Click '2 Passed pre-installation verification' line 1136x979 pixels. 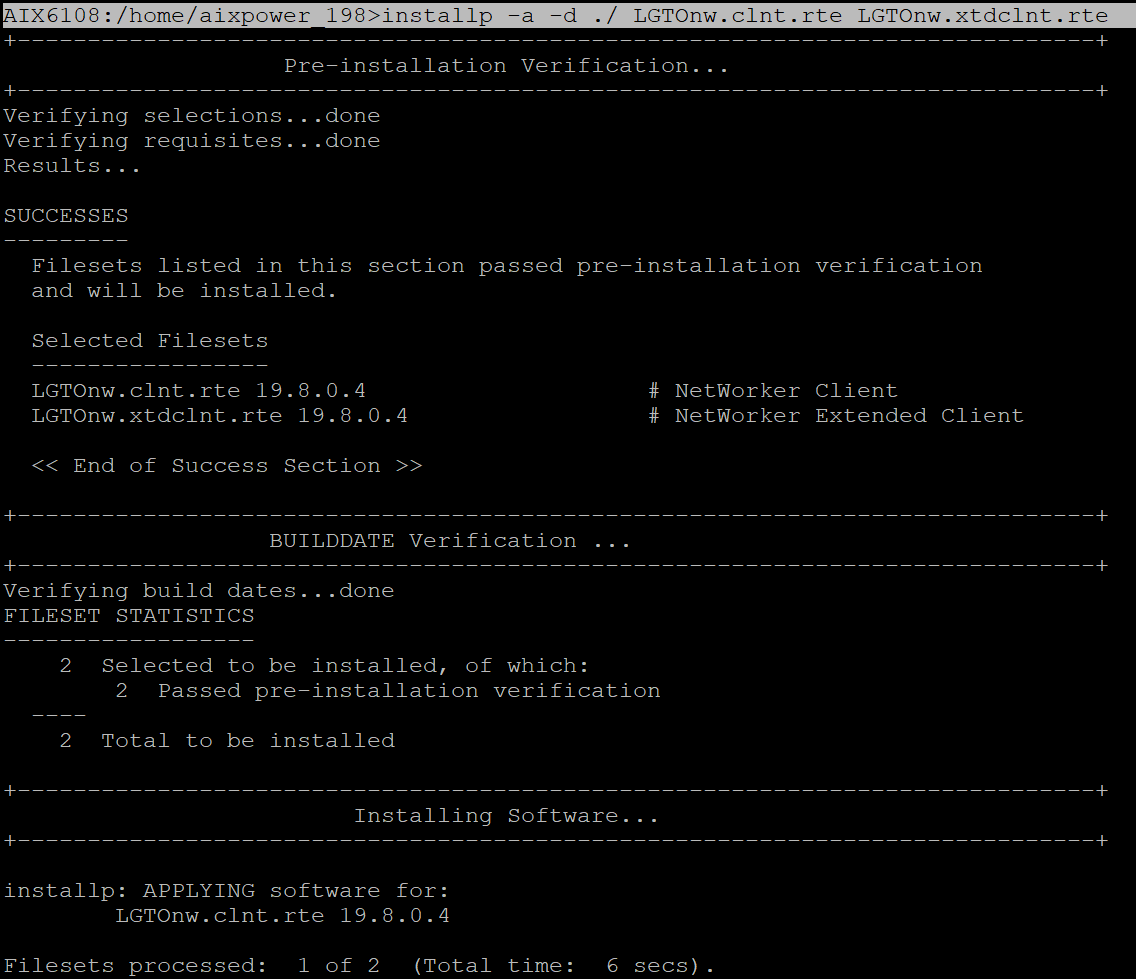[x=388, y=691]
